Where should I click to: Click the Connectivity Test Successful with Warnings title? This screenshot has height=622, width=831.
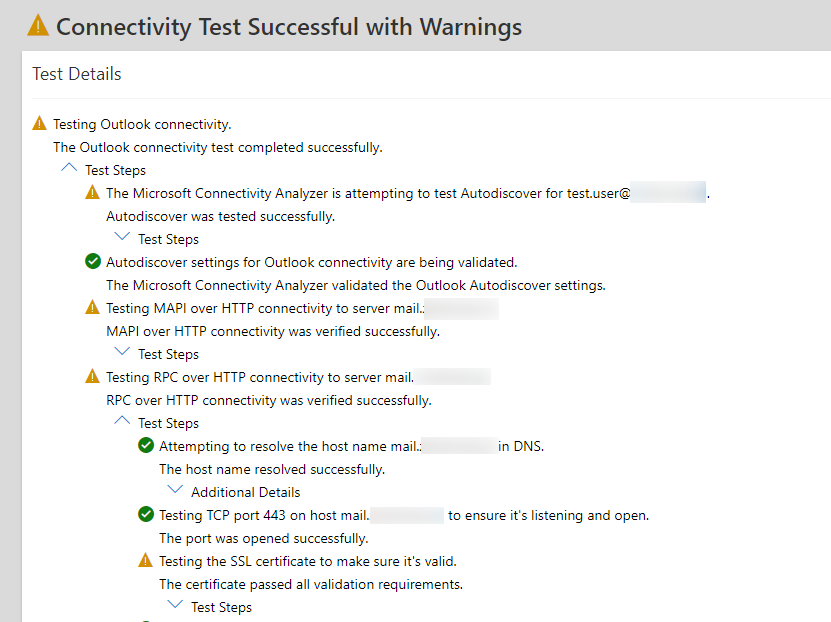[x=289, y=27]
